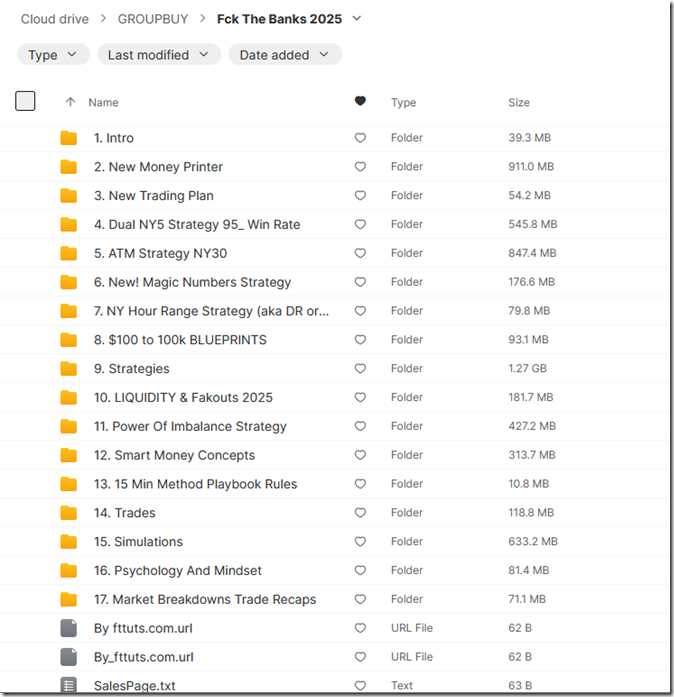Open Fck The Banks 2025 breadcrumb chevron

[x=357, y=19]
